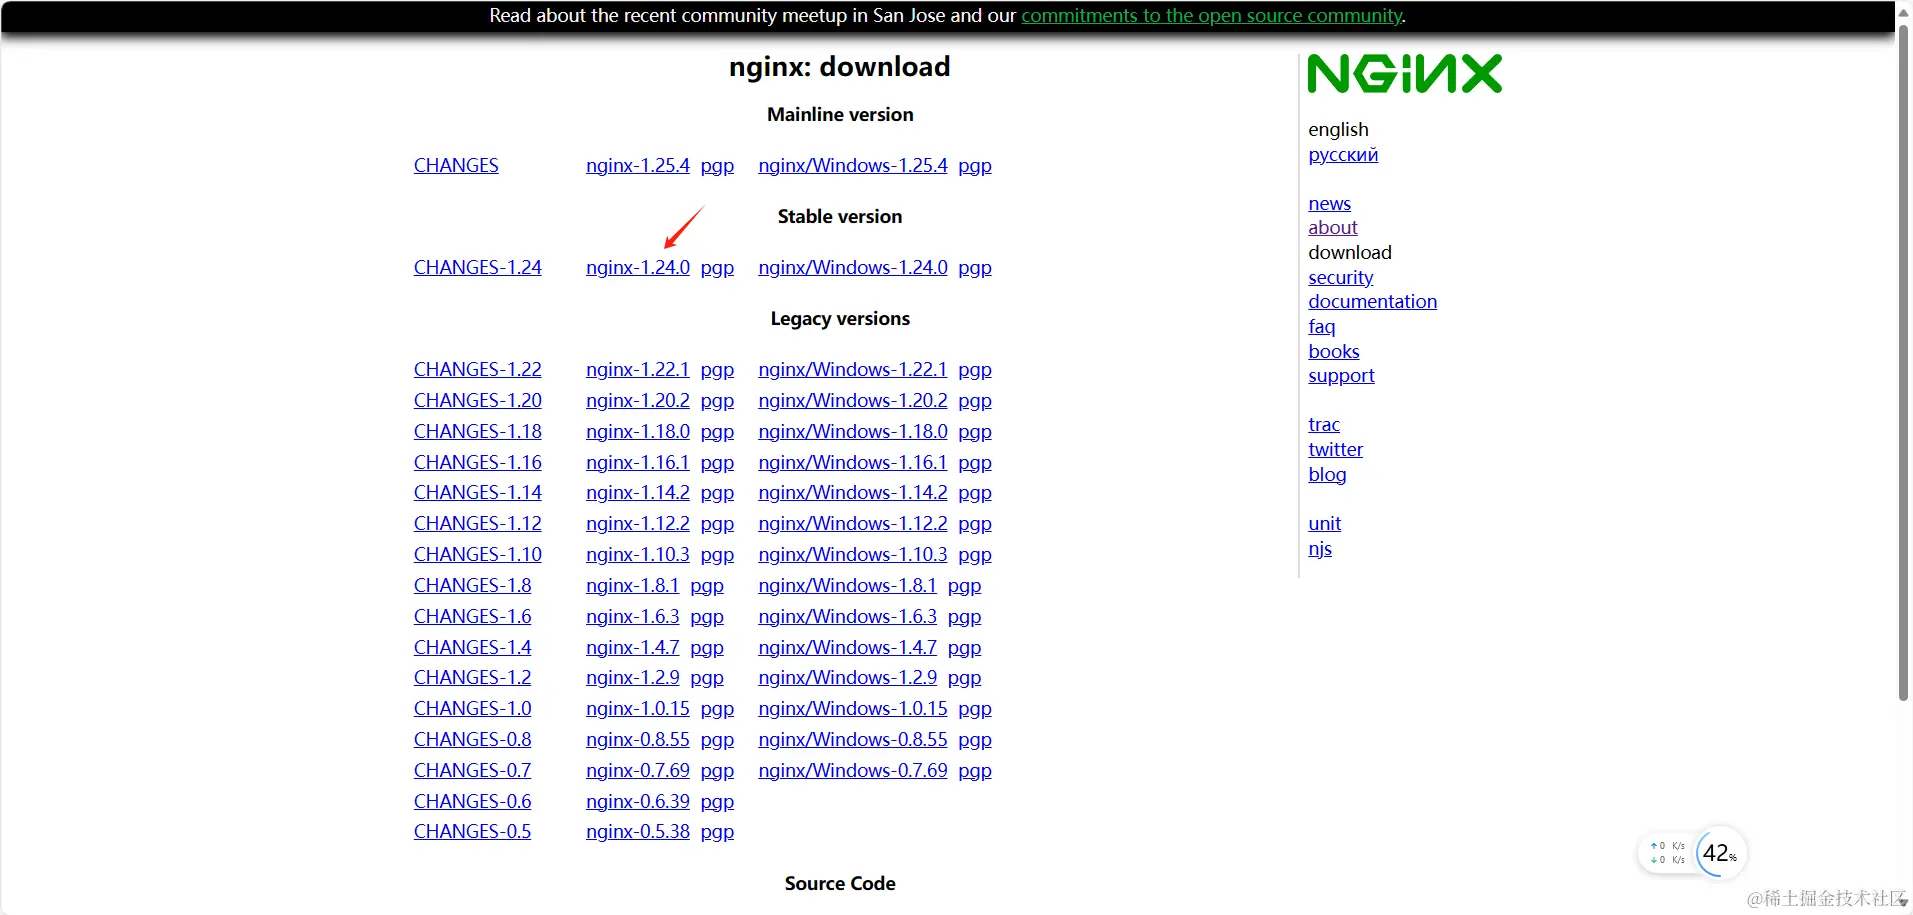Open the njs scripting page
Viewport: 1913px width, 915px height.
tap(1319, 548)
